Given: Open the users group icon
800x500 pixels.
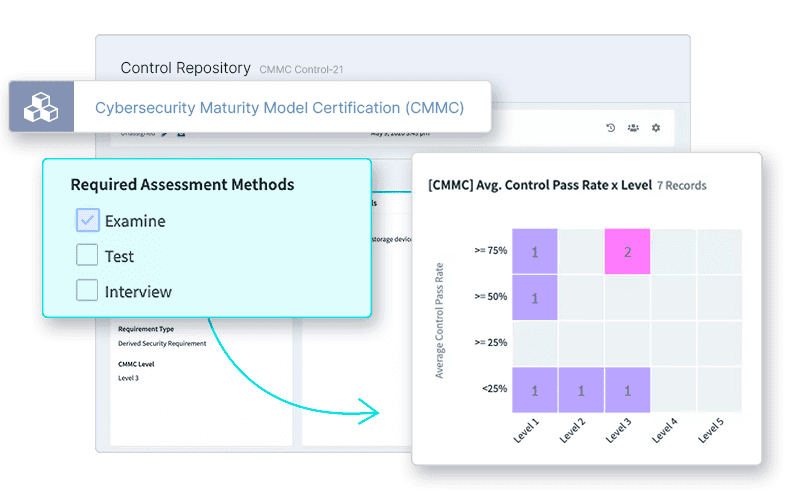Looking at the screenshot, I should coord(633,128).
